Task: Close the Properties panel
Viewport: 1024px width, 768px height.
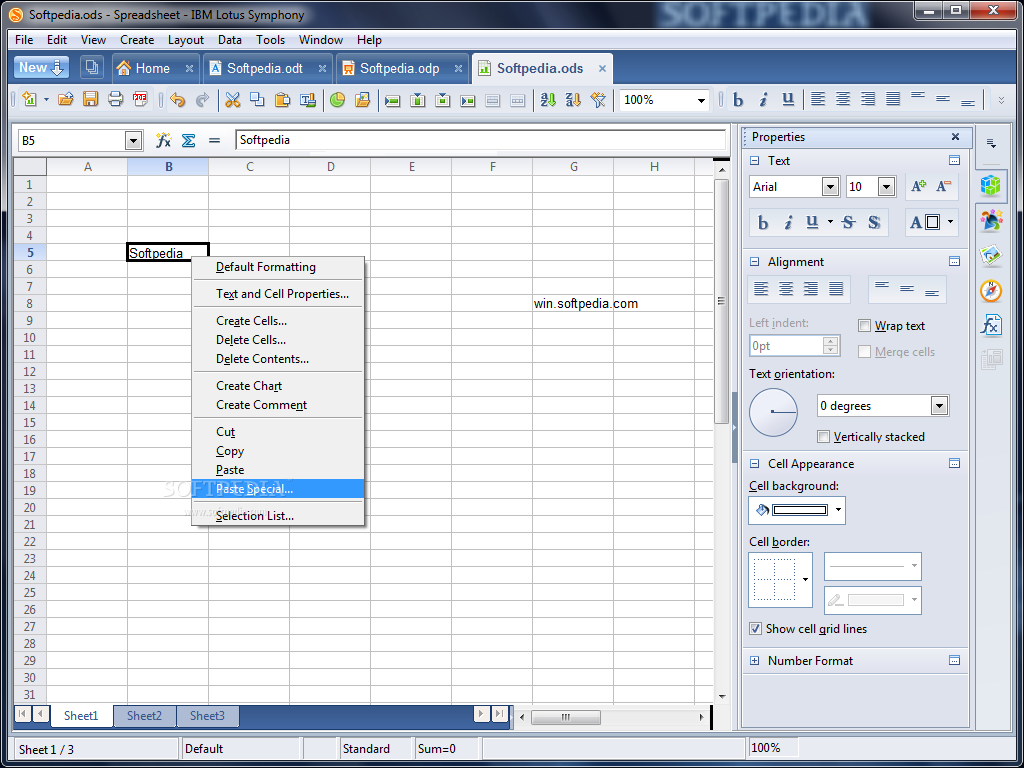Action: point(955,136)
